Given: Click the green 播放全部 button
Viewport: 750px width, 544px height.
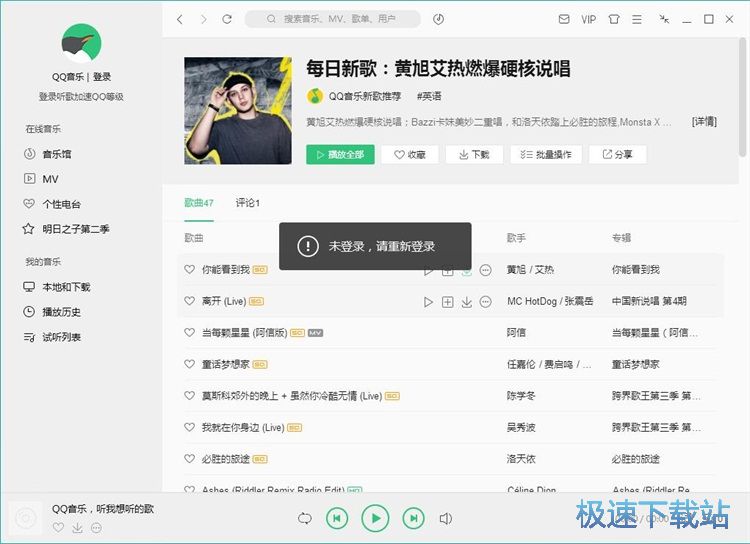Looking at the screenshot, I should 340,155.
